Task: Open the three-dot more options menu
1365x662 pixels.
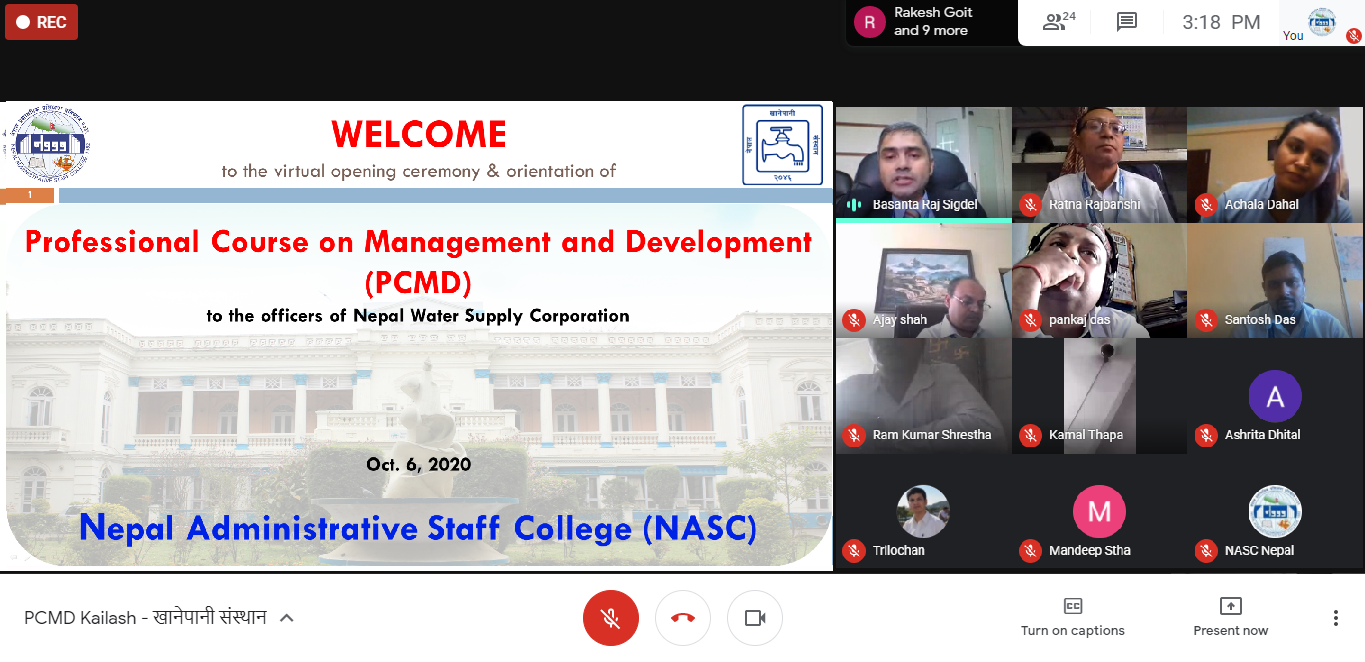Action: click(1335, 618)
